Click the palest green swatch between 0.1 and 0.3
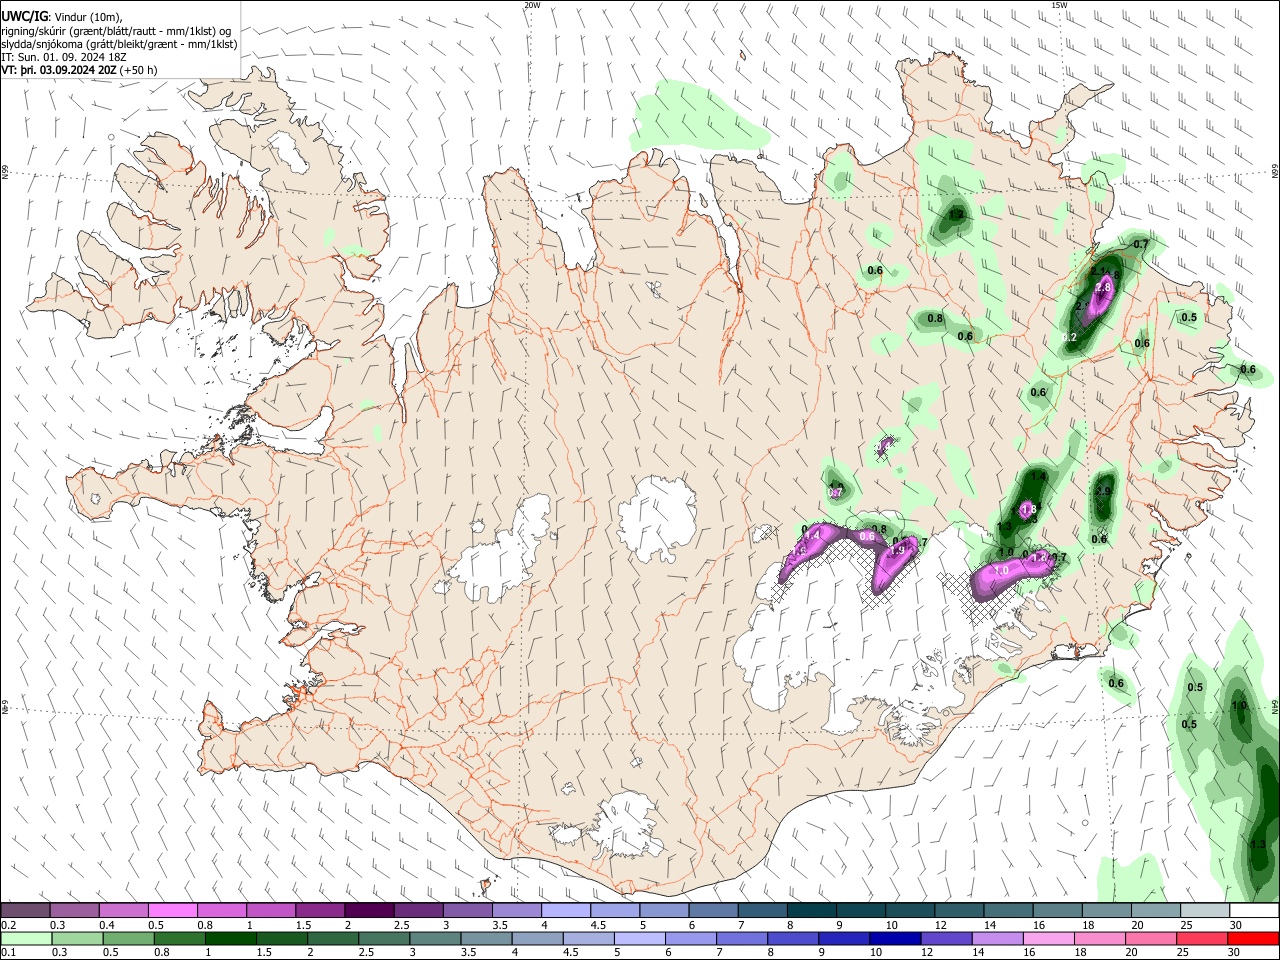The height and width of the screenshot is (960, 1280). click(27, 939)
